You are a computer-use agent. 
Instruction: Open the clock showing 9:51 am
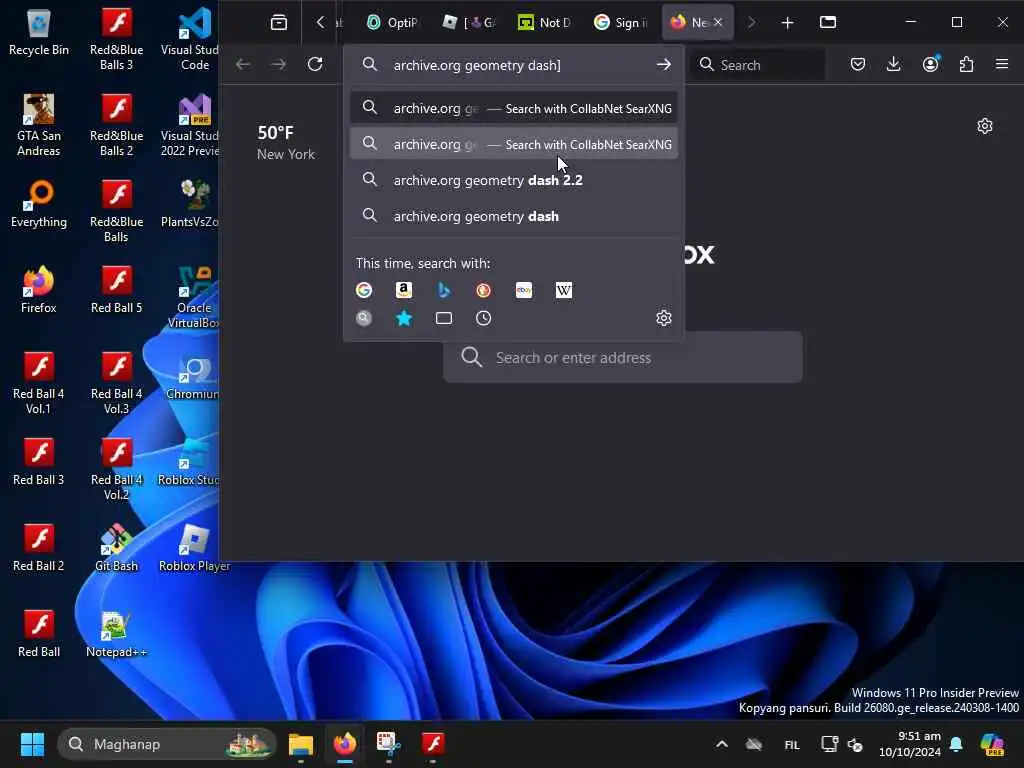pos(910,744)
